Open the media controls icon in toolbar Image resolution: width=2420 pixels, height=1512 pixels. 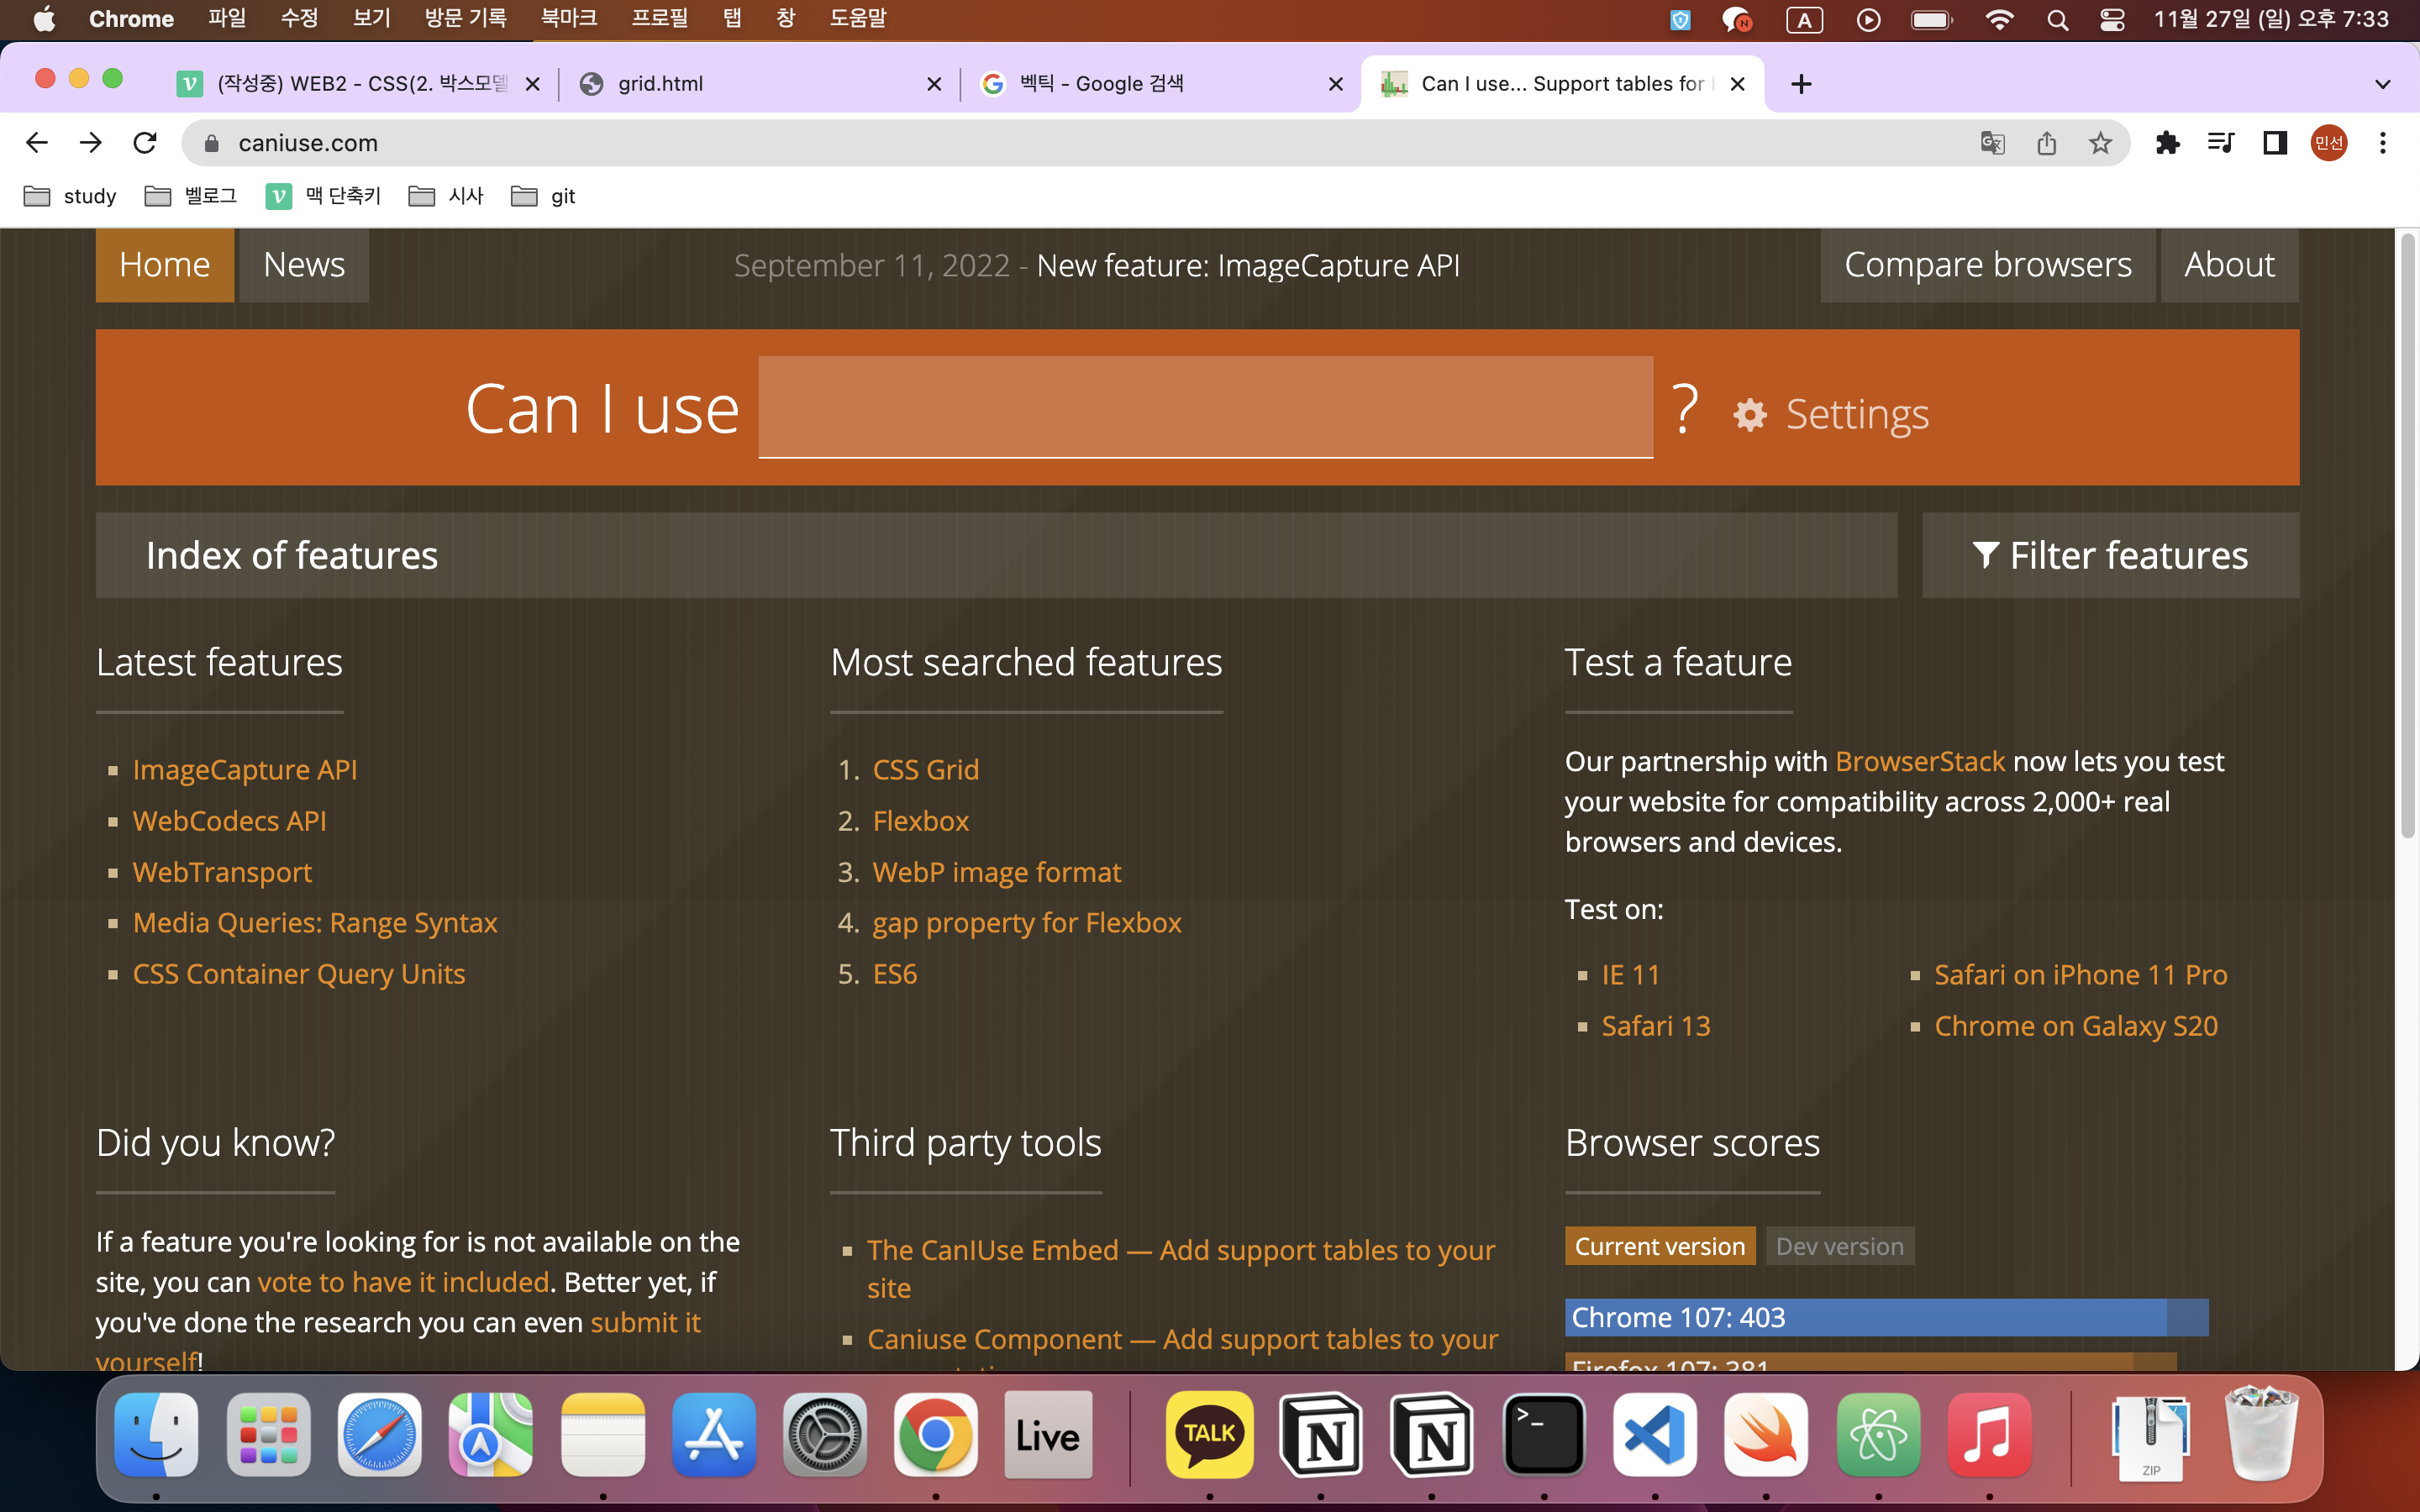tap(2221, 143)
